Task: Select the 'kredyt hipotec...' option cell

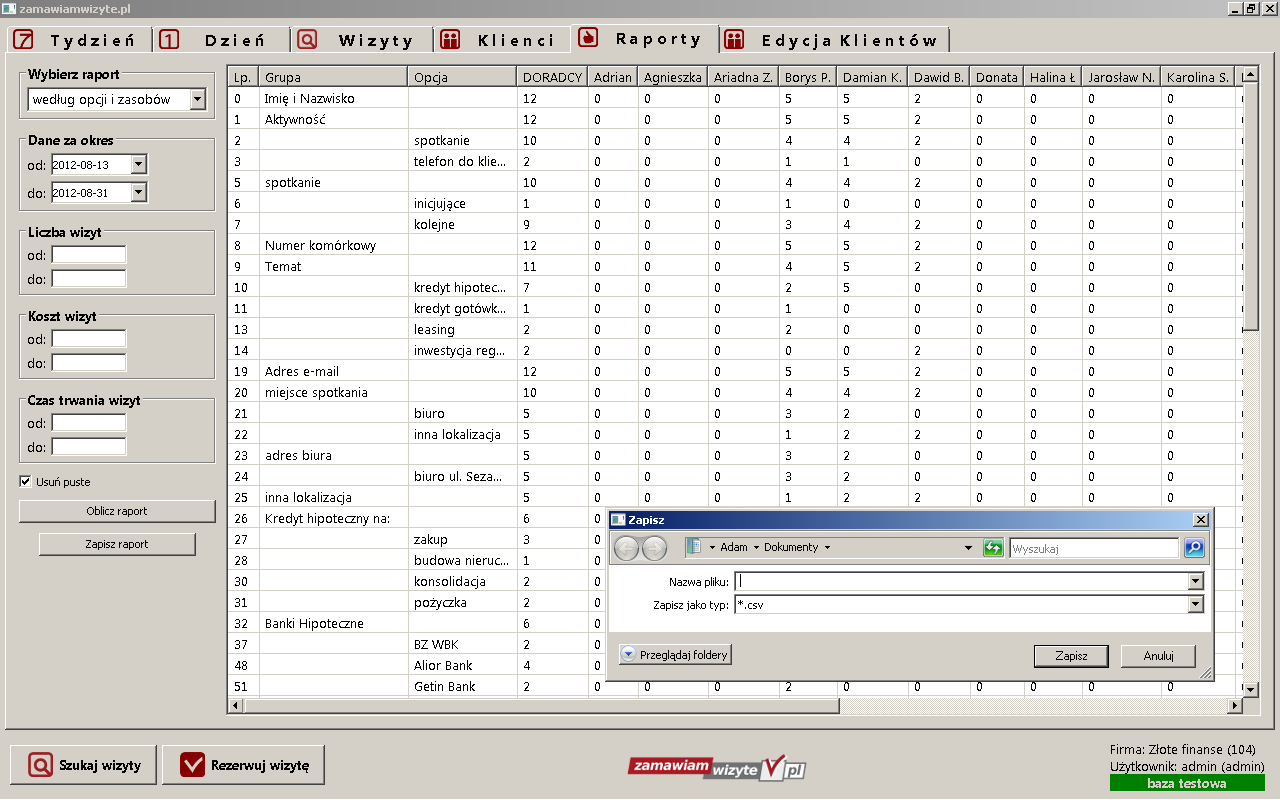Action: point(462,287)
